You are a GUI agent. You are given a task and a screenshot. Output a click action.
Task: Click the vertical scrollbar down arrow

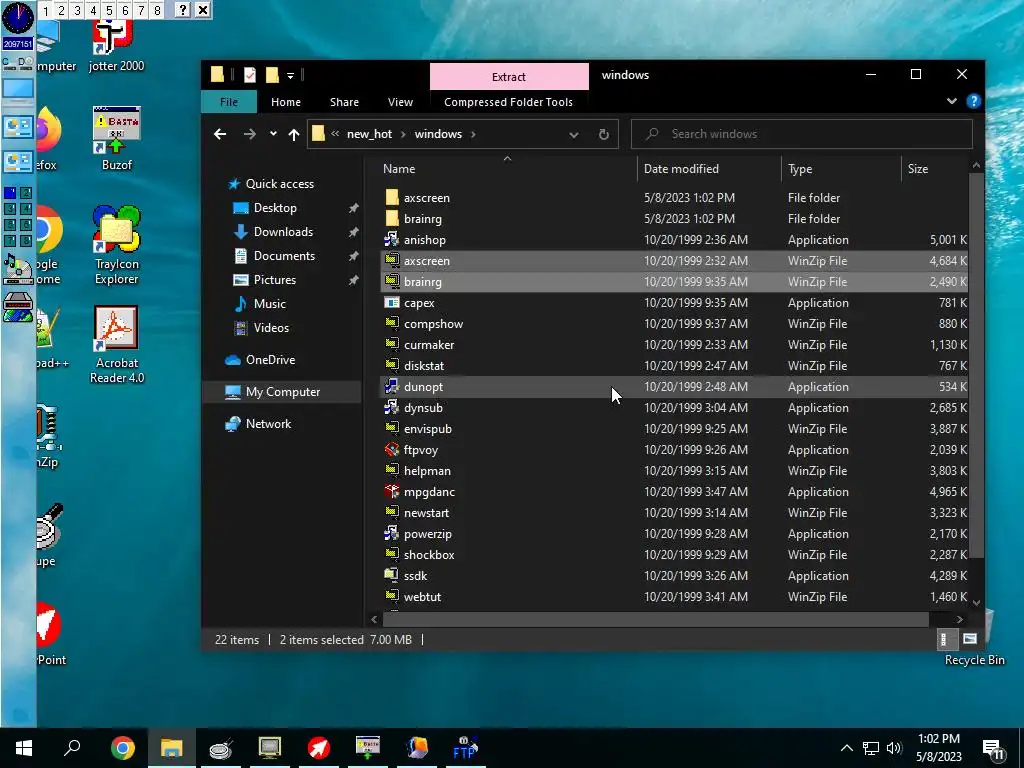click(976, 602)
